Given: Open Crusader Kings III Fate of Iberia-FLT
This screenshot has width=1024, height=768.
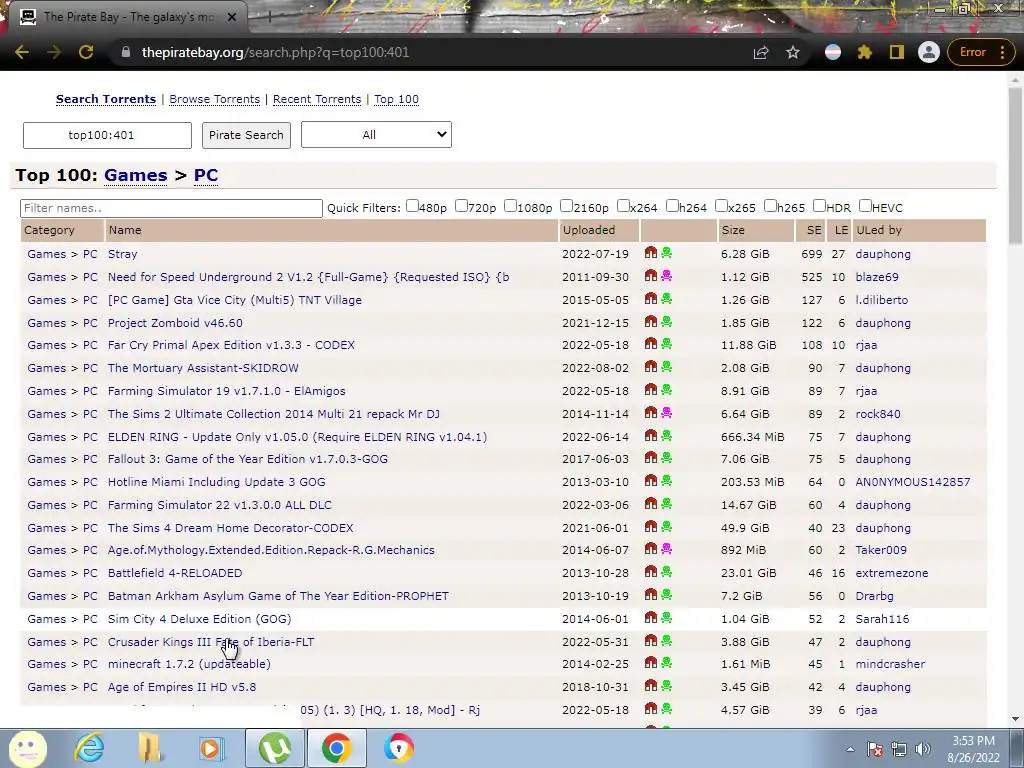Looking at the screenshot, I should click(210, 642).
